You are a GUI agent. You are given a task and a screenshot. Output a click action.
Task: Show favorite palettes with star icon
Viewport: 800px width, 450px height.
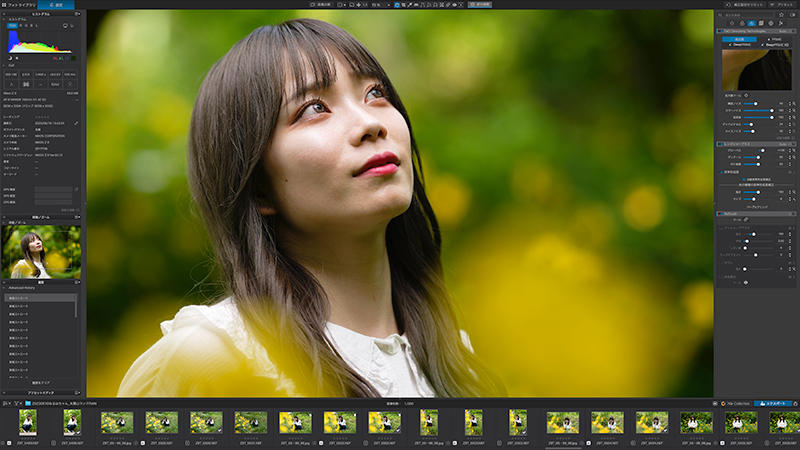pyautogui.click(x=781, y=15)
